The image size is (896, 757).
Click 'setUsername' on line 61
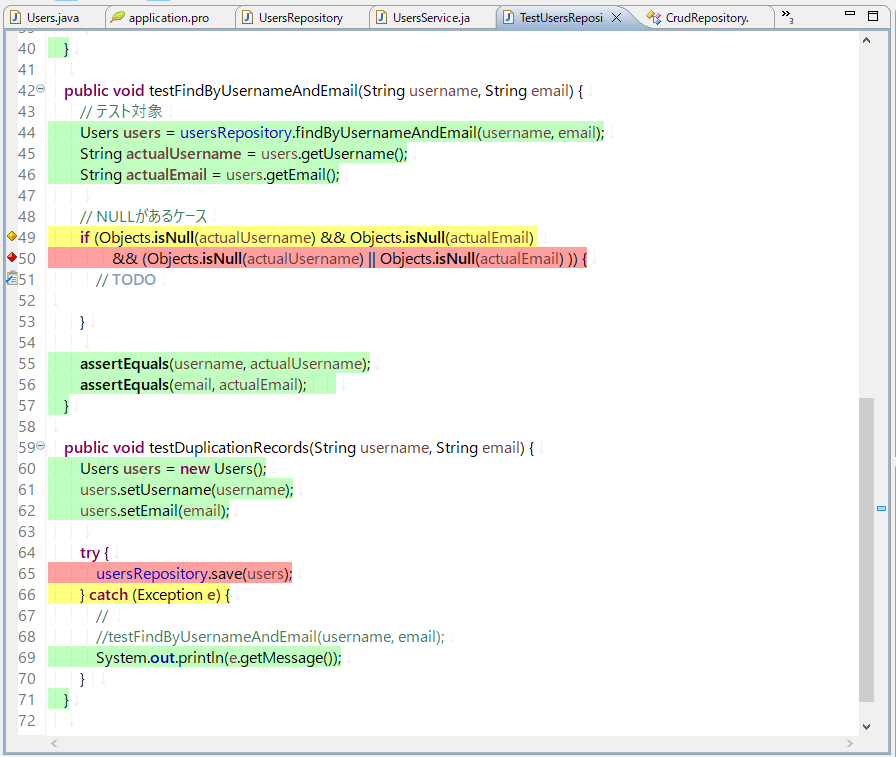166,490
